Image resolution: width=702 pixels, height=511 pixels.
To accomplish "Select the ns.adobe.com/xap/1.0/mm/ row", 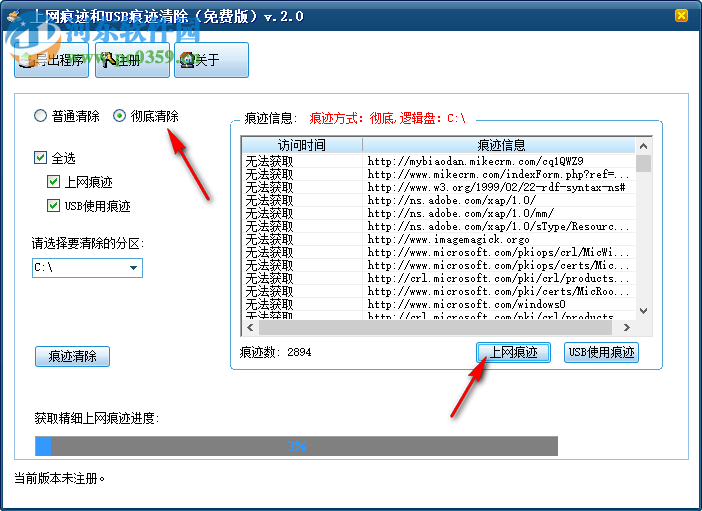I will pyautogui.click(x=438, y=213).
